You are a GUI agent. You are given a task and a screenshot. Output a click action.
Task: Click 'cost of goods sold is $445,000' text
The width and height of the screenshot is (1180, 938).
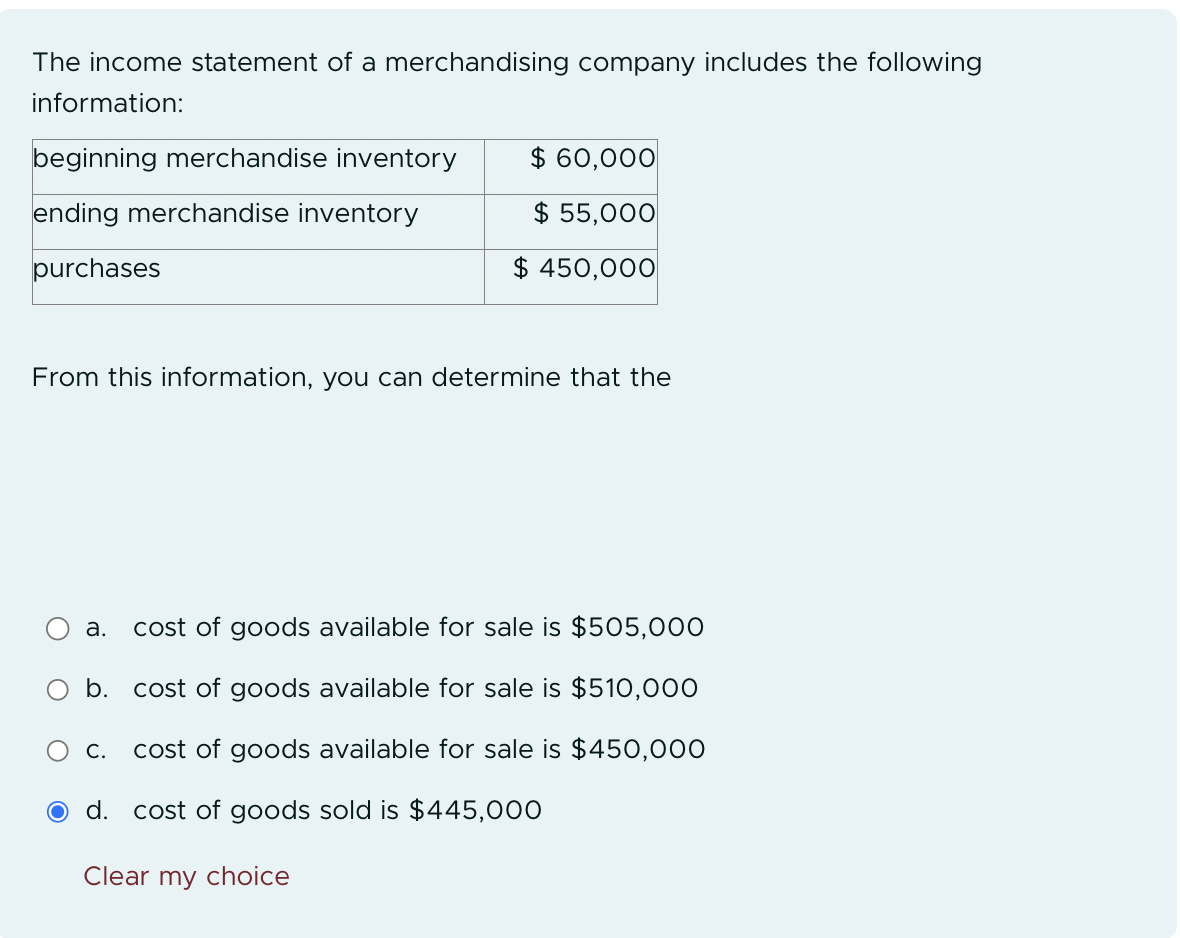(337, 810)
